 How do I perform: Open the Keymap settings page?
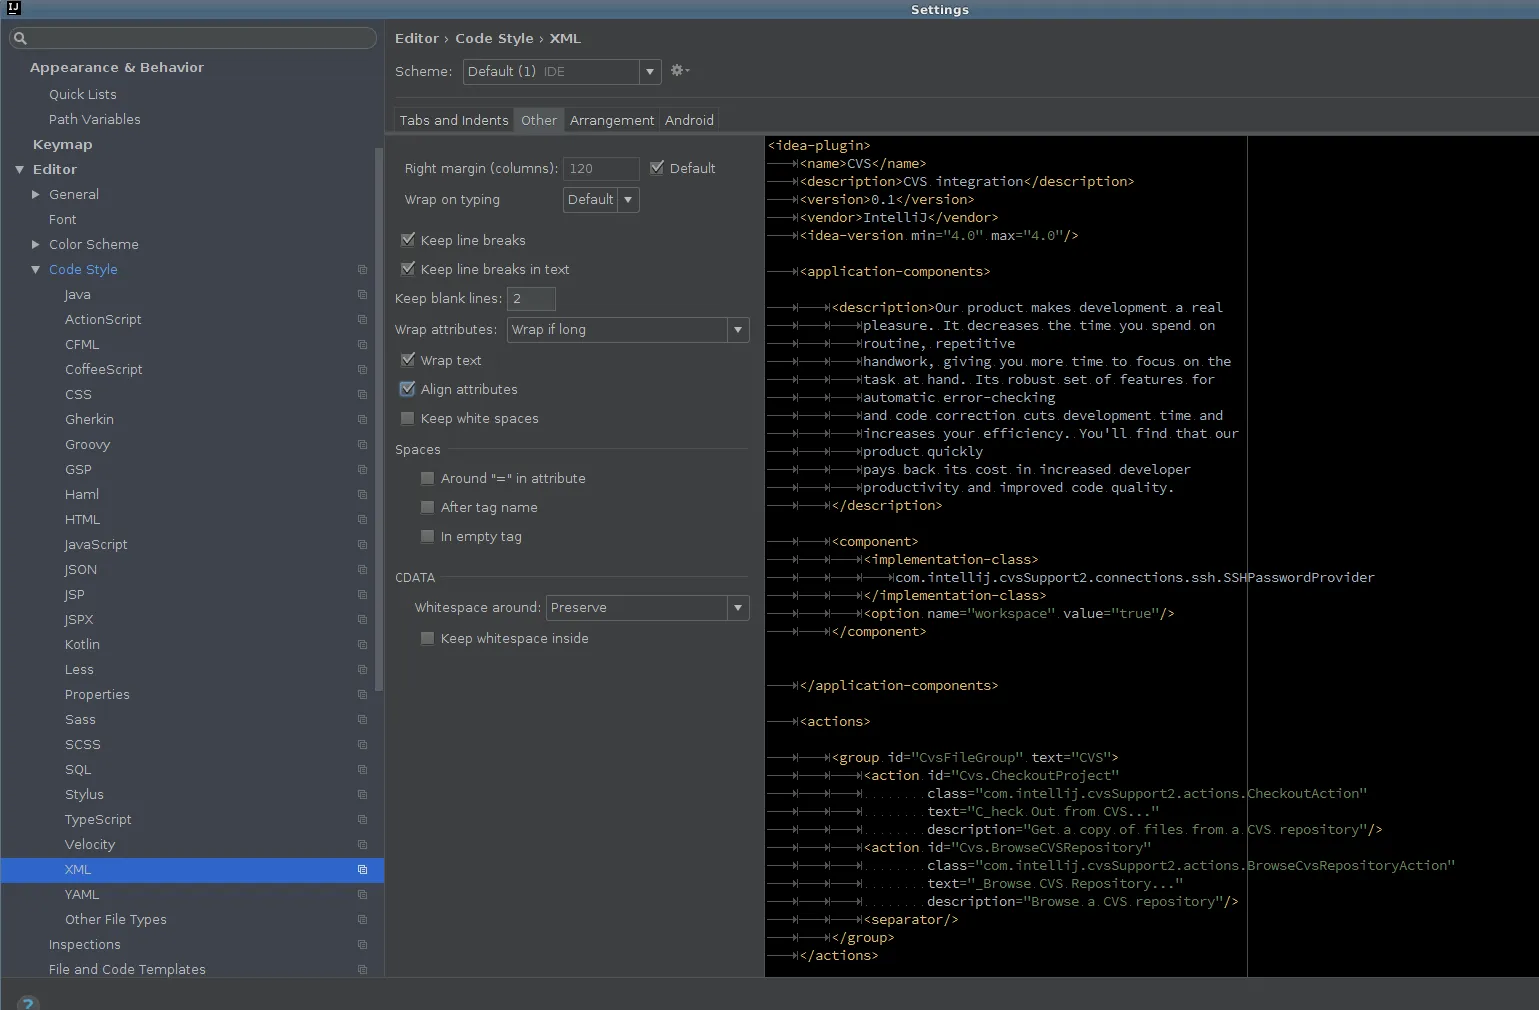tap(62, 145)
